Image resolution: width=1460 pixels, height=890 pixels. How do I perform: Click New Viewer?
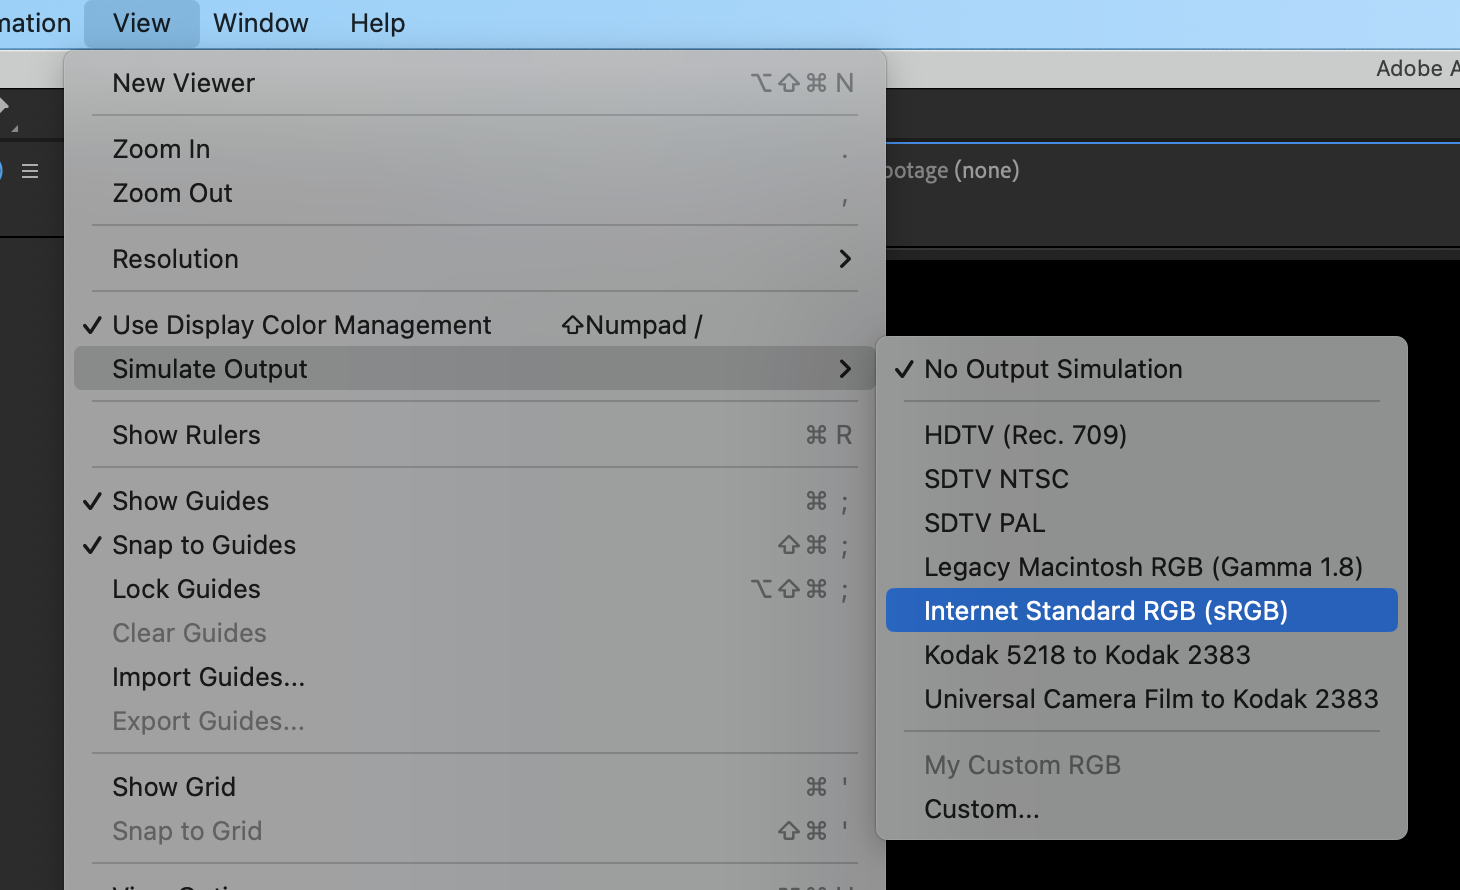click(x=183, y=83)
